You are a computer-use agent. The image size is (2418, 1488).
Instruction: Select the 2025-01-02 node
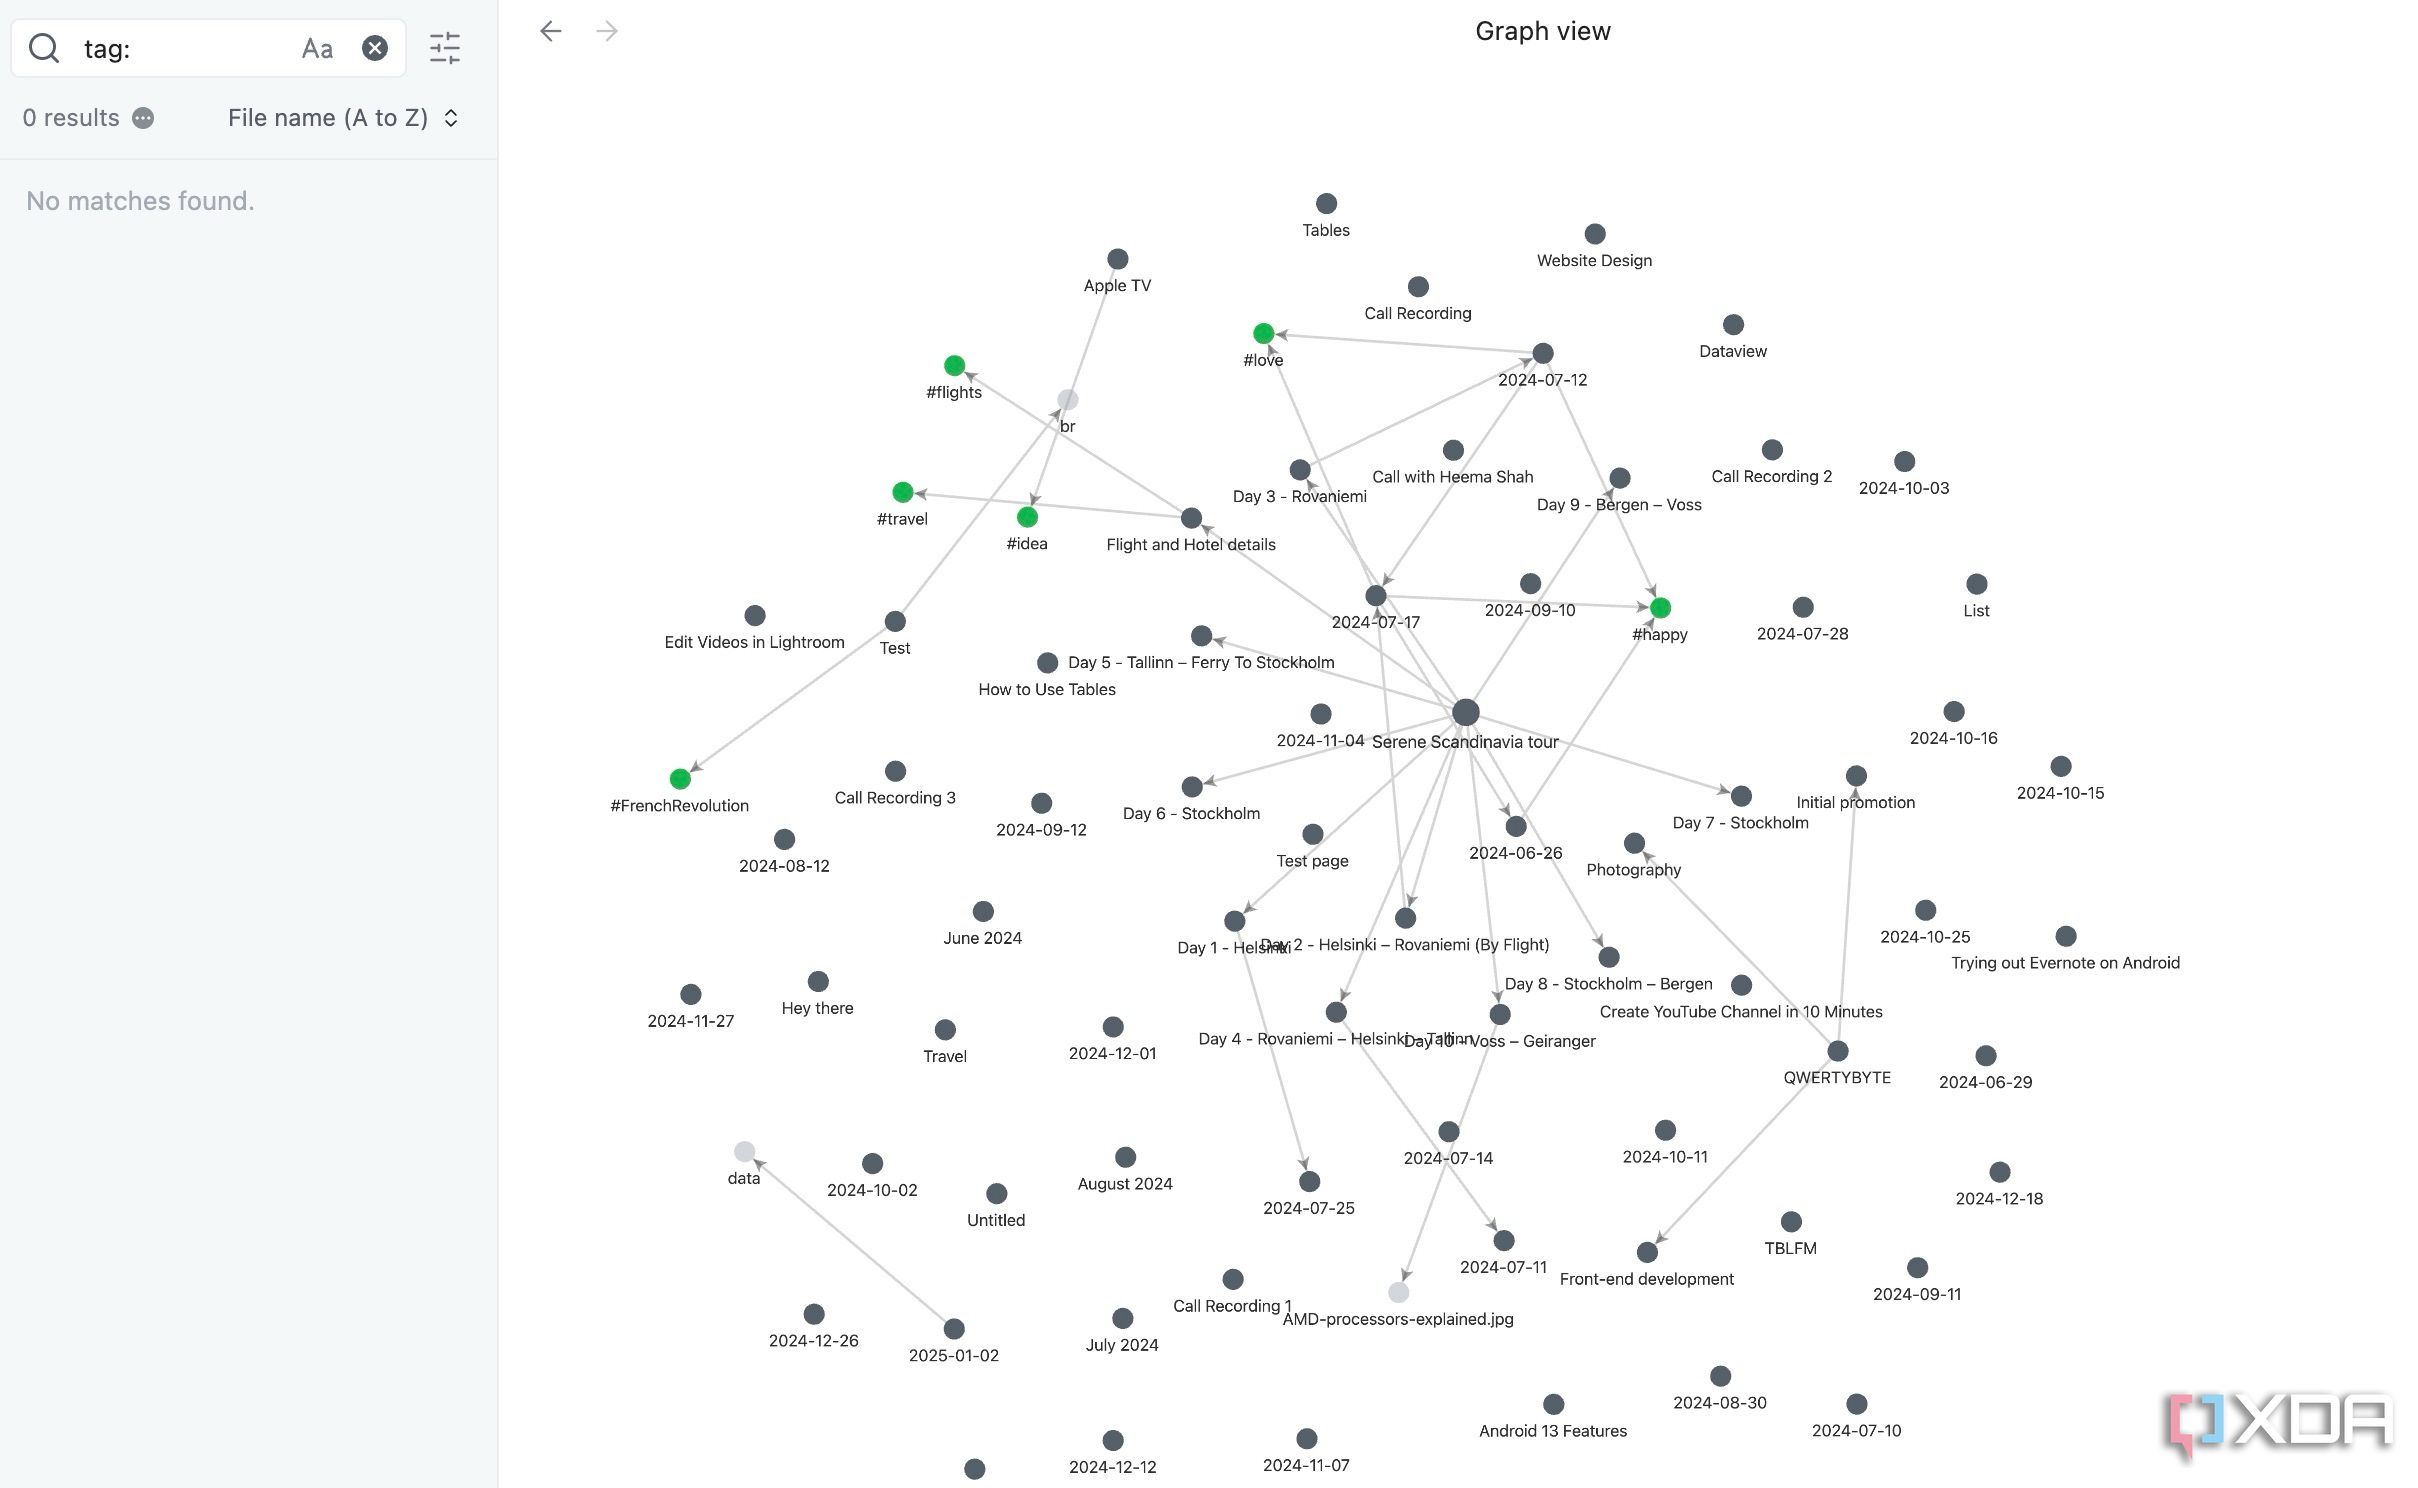(954, 1329)
